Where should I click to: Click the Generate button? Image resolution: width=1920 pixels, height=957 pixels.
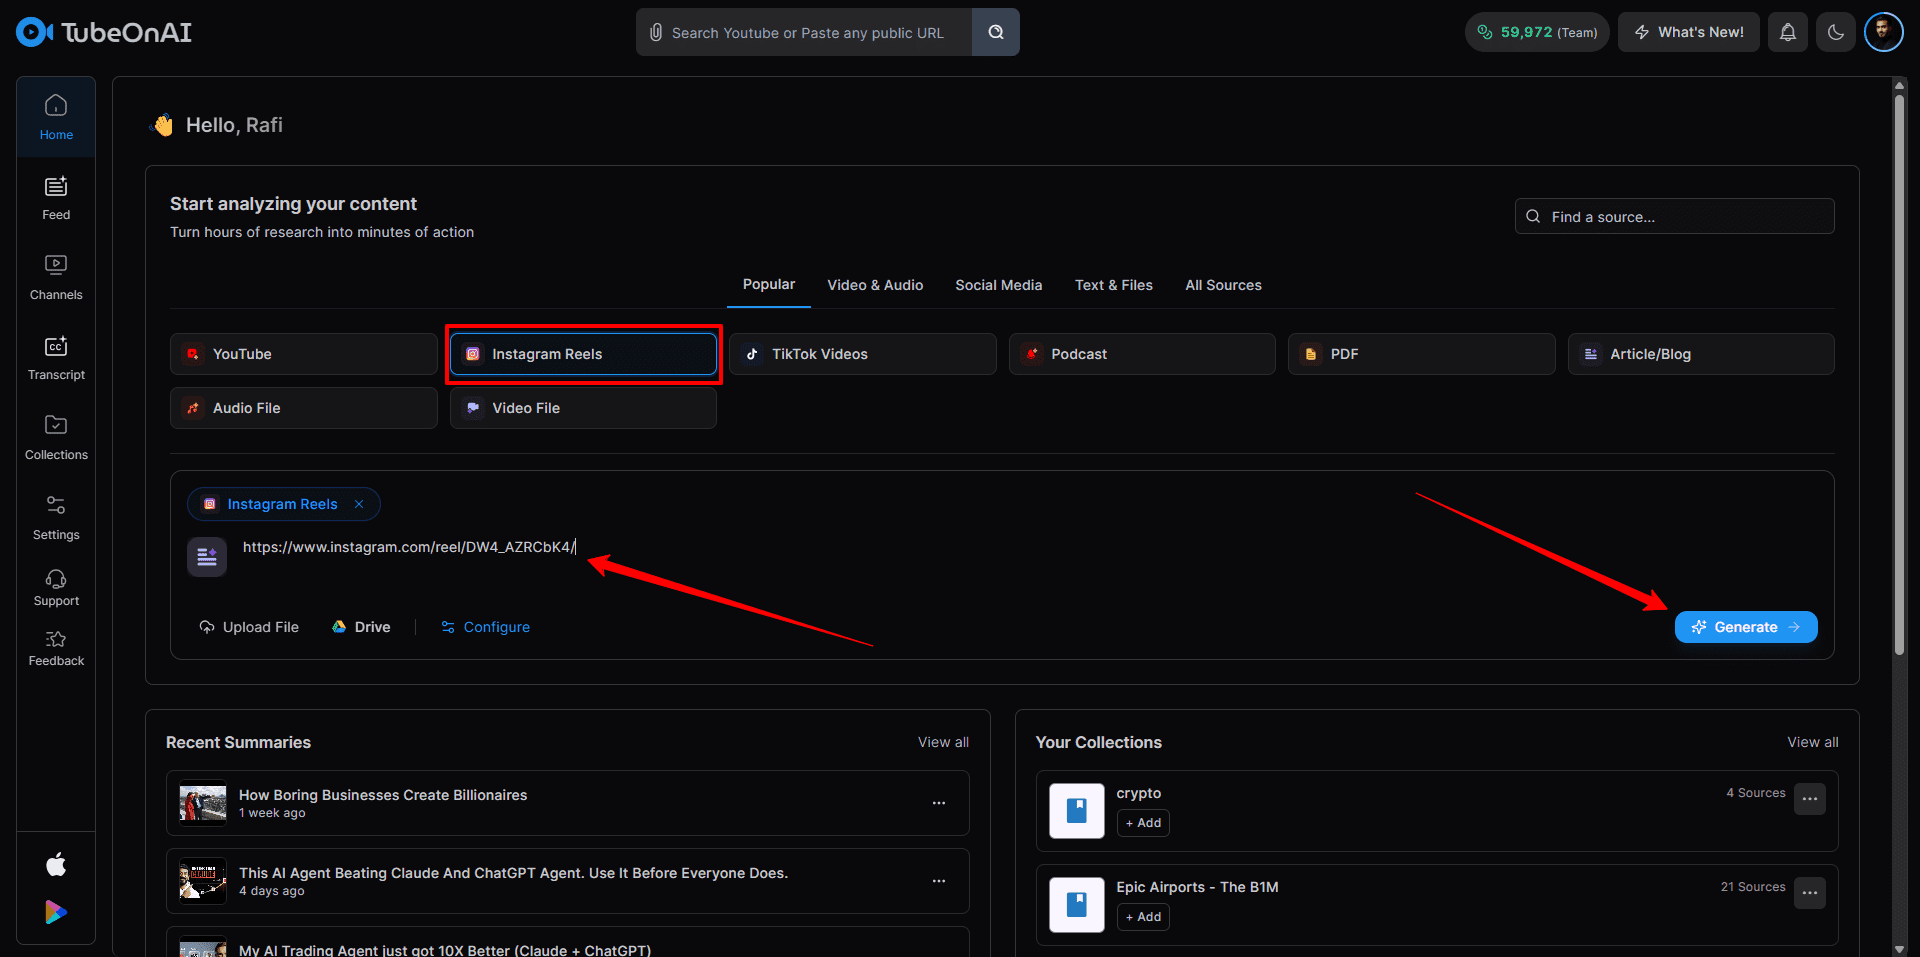[1746, 627]
